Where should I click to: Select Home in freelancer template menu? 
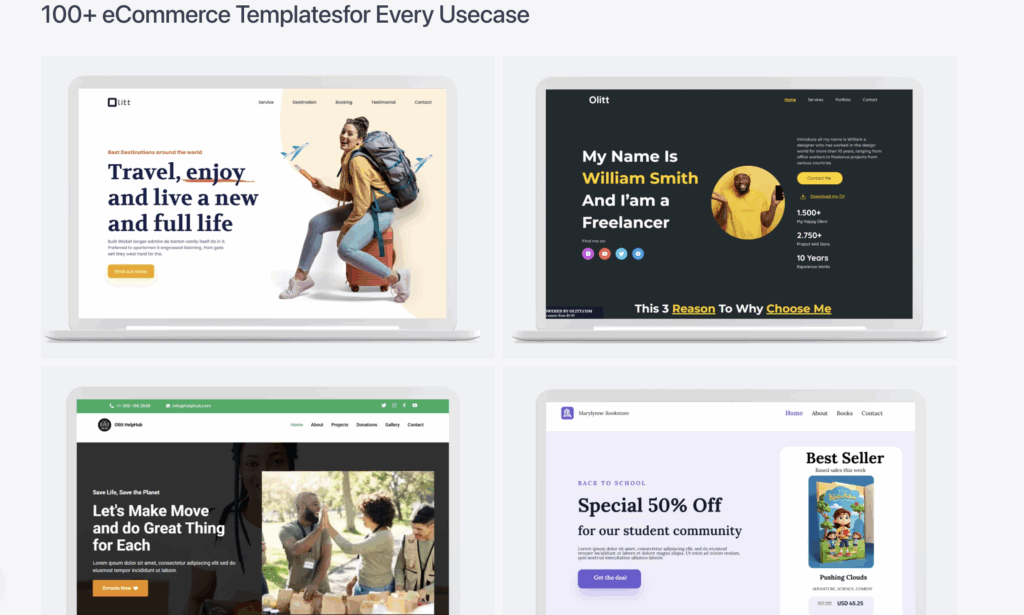coord(790,100)
